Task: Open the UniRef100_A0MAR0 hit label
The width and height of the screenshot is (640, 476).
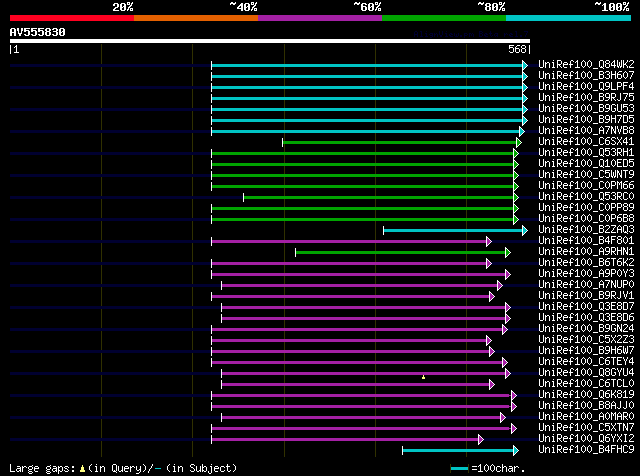Action: pos(586,417)
